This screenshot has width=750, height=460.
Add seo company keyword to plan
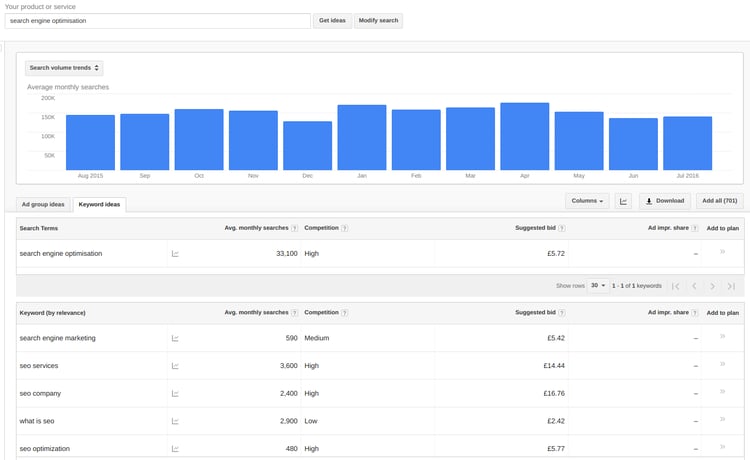click(x=723, y=393)
